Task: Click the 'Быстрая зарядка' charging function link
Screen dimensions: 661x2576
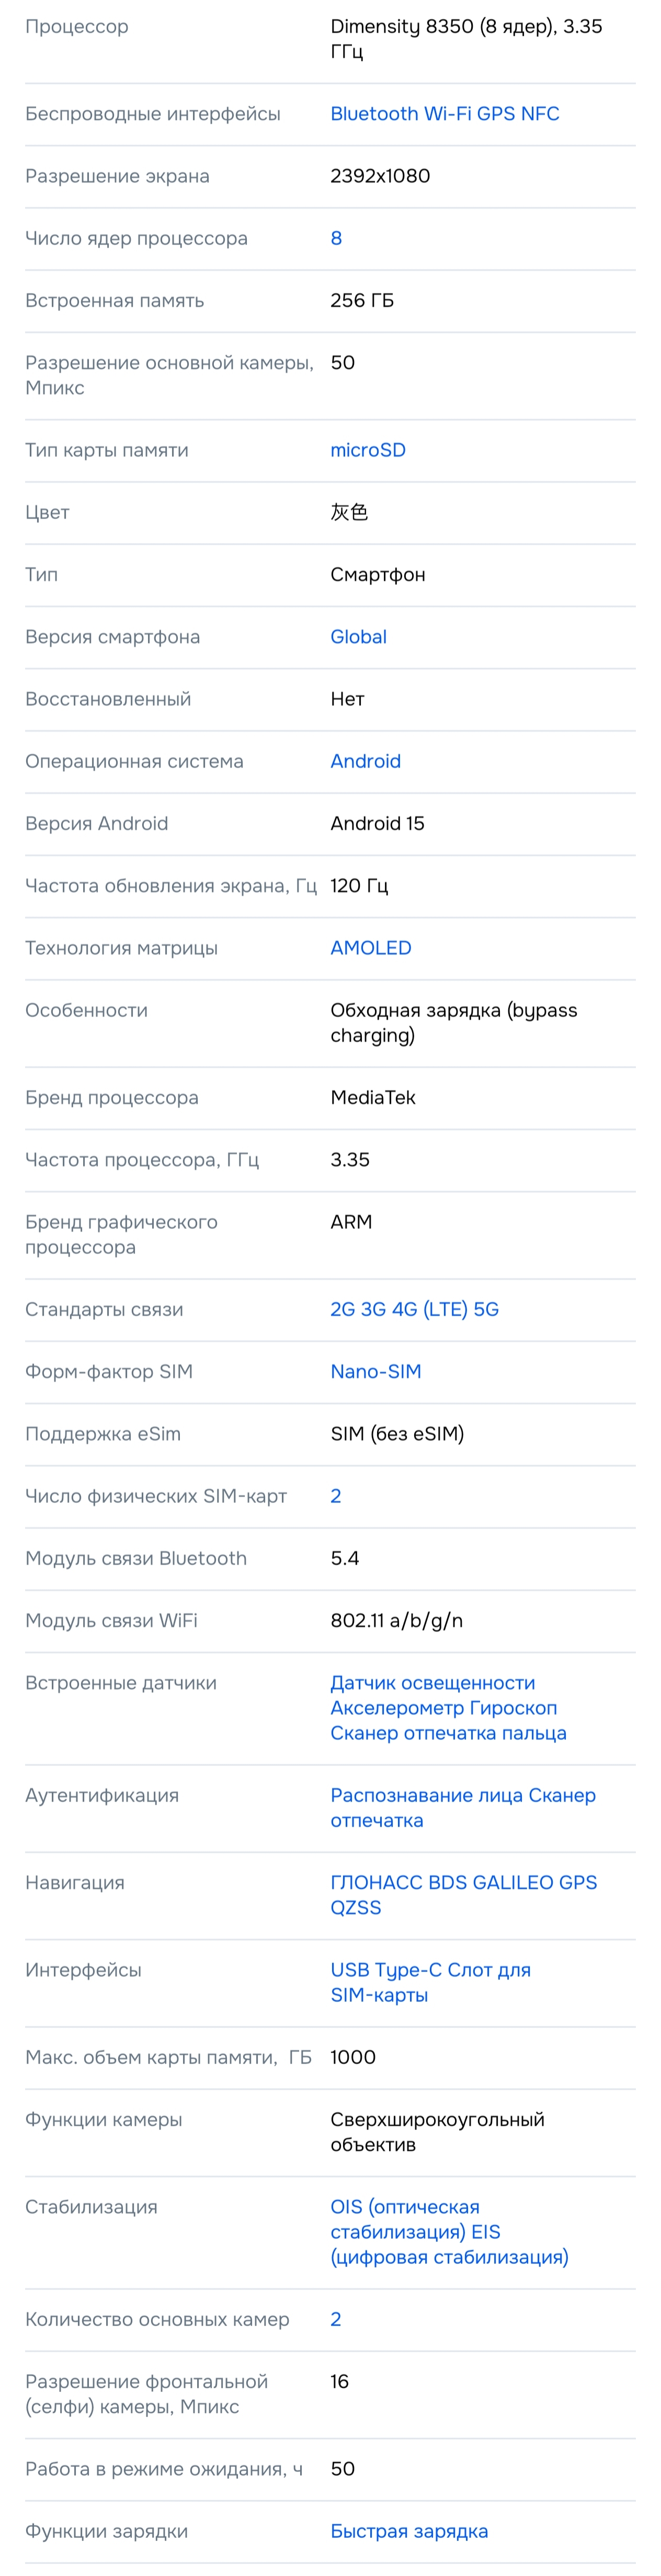Action: 409,2531
